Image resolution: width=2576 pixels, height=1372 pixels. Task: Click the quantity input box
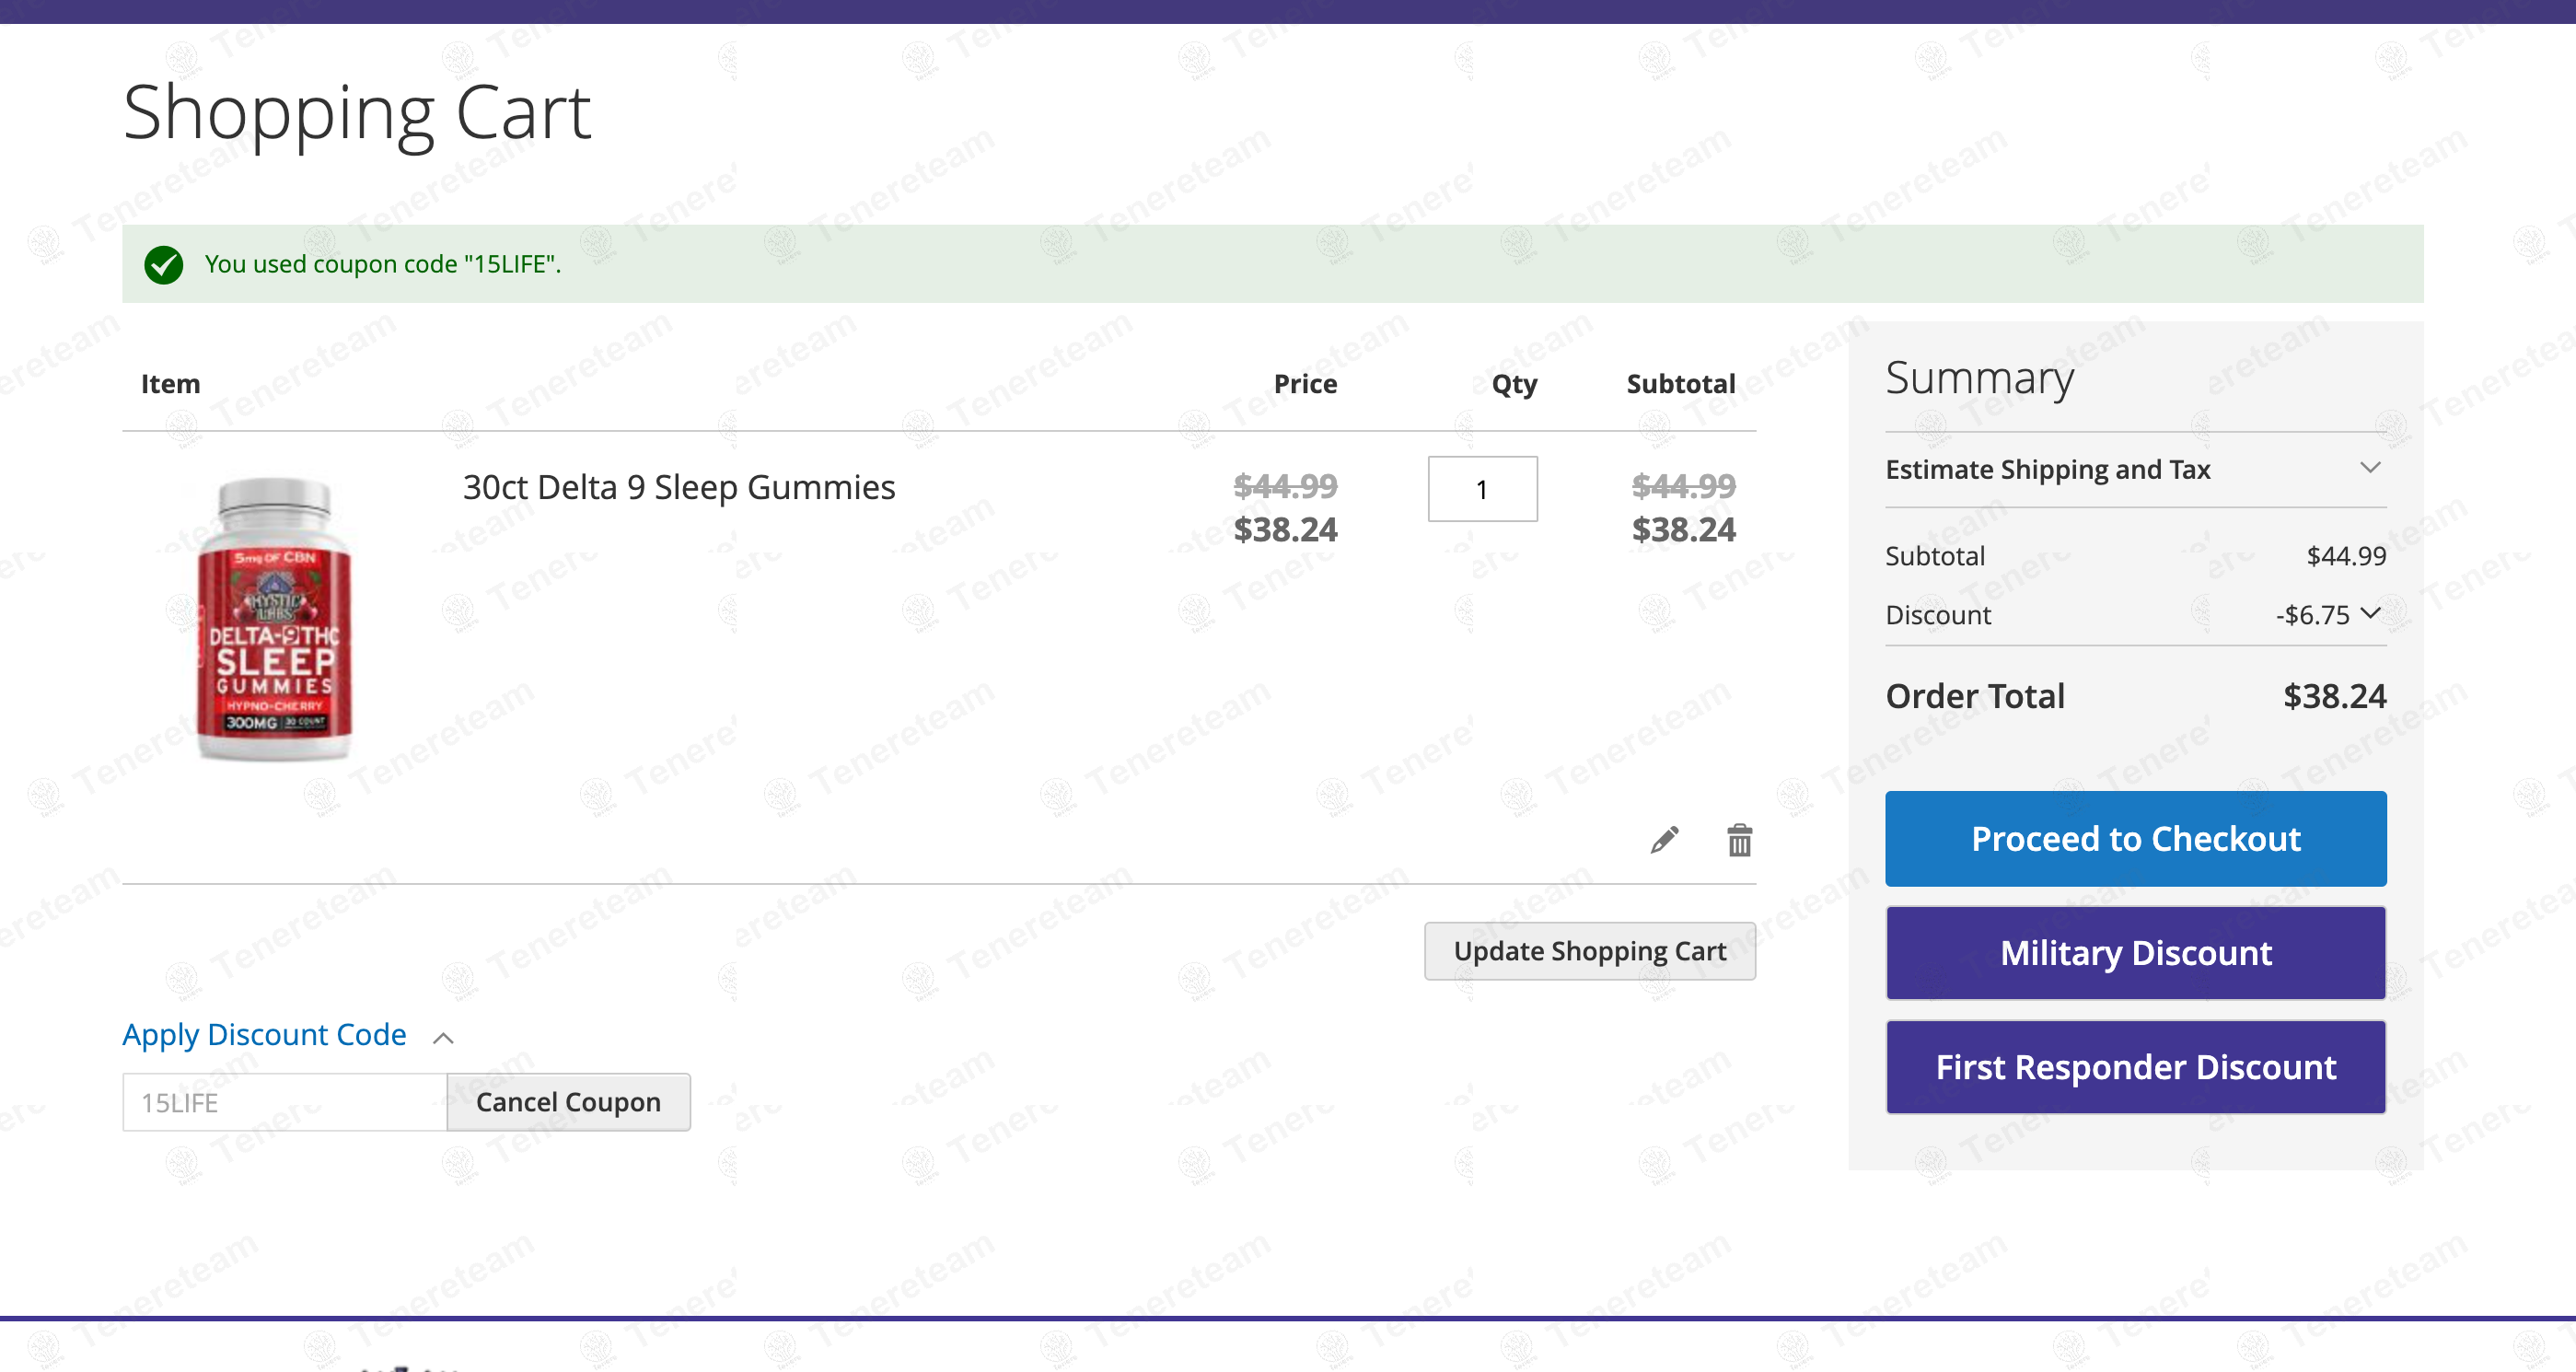pyautogui.click(x=1482, y=489)
